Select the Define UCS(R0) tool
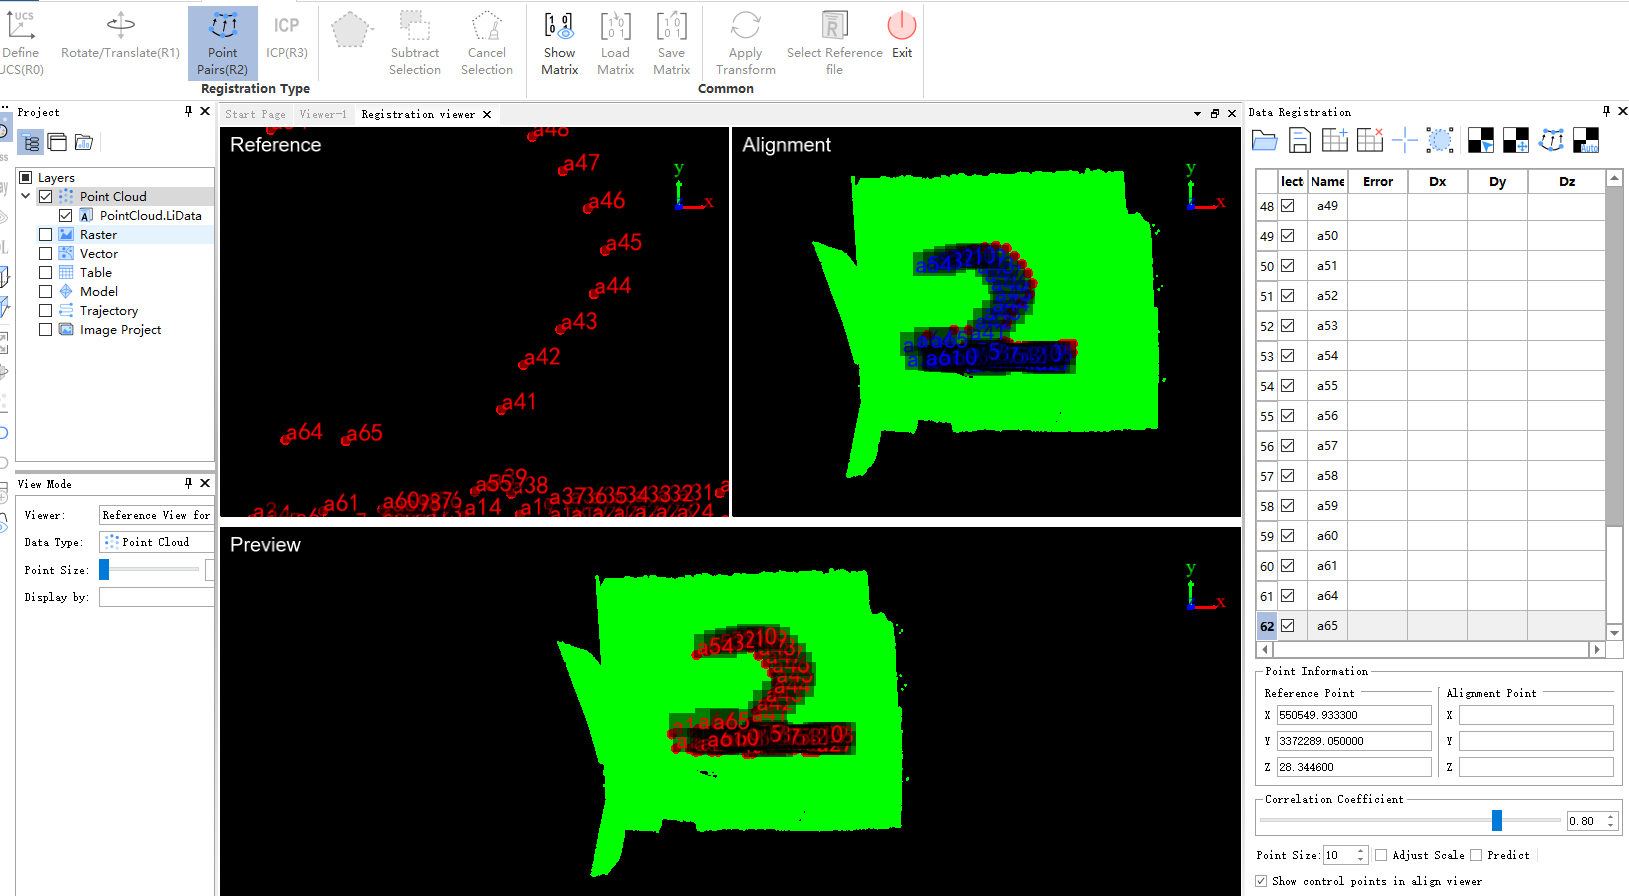This screenshot has width=1629, height=896. click(21, 43)
